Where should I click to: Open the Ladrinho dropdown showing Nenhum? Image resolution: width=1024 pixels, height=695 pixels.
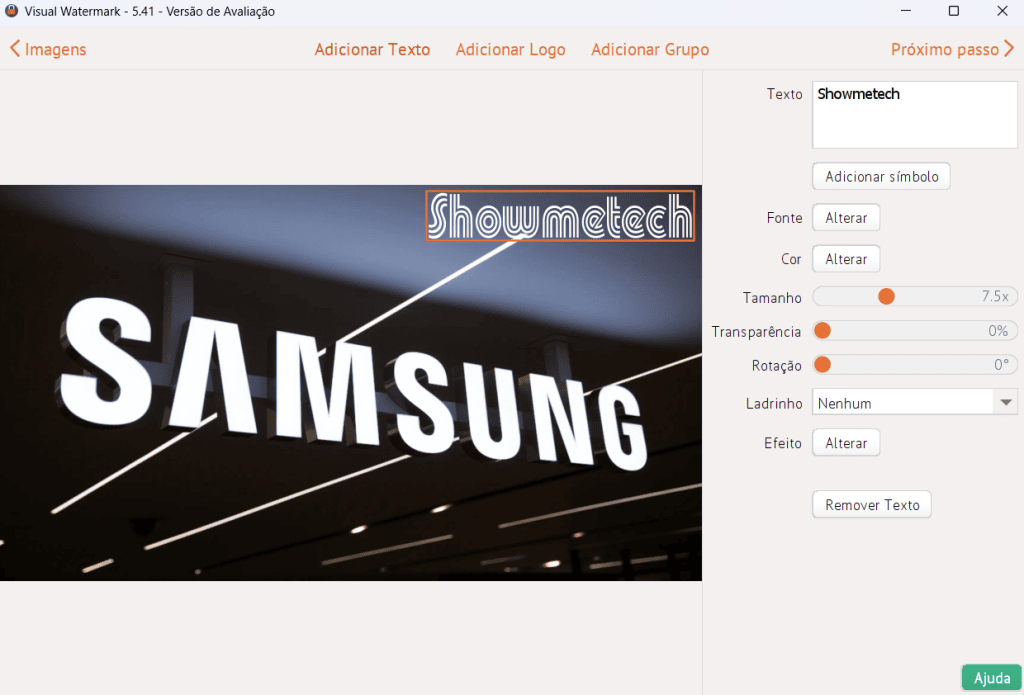(914, 402)
